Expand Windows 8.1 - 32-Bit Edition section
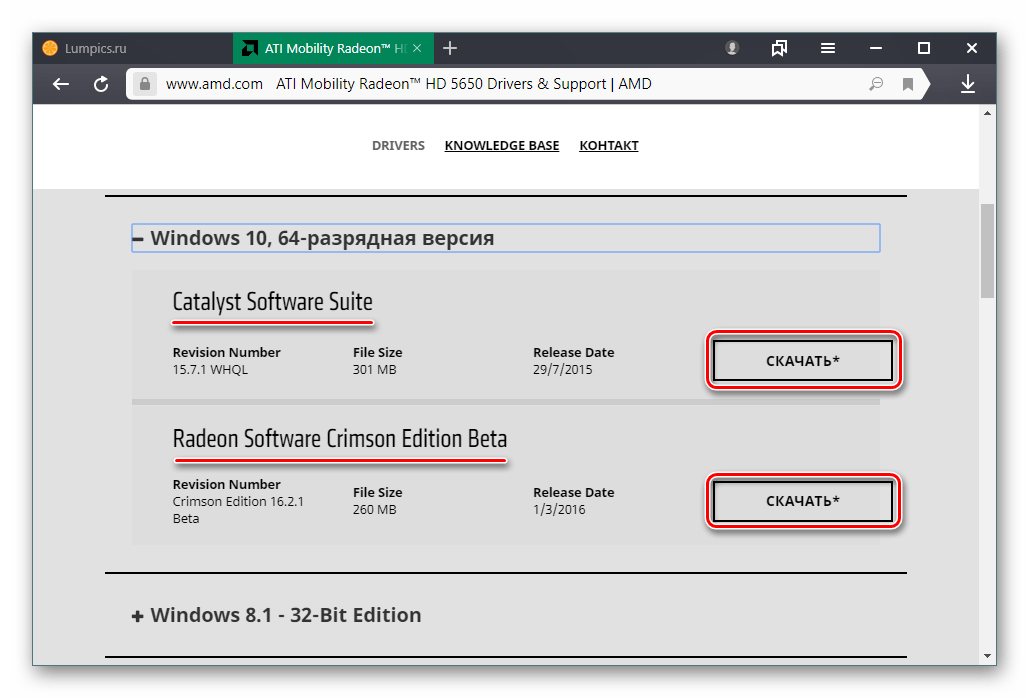1029x698 pixels. point(276,615)
